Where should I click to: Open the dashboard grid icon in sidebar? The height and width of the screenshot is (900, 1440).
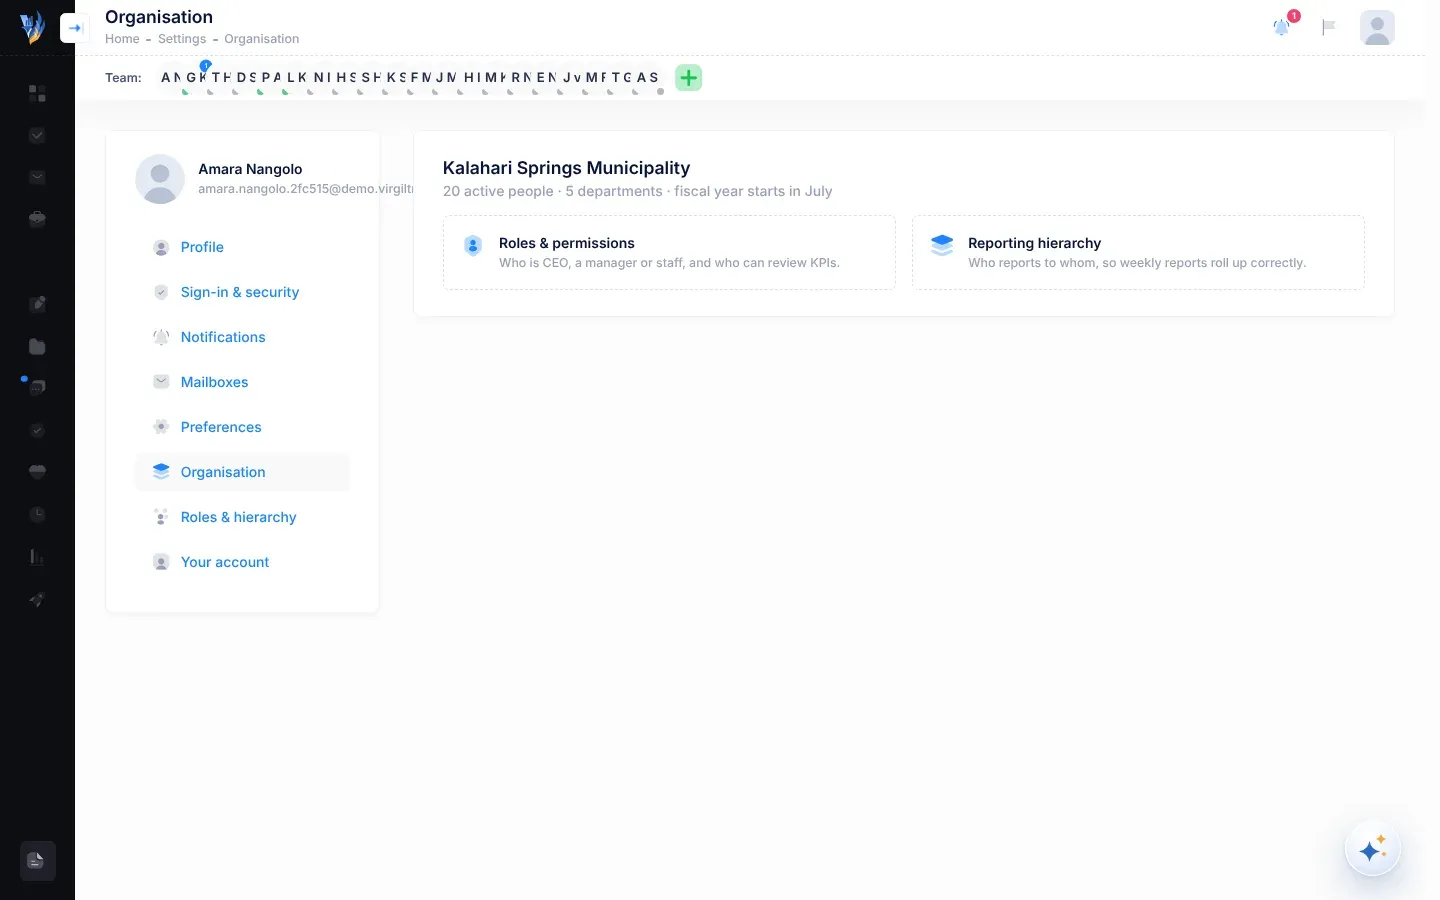[x=37, y=93]
